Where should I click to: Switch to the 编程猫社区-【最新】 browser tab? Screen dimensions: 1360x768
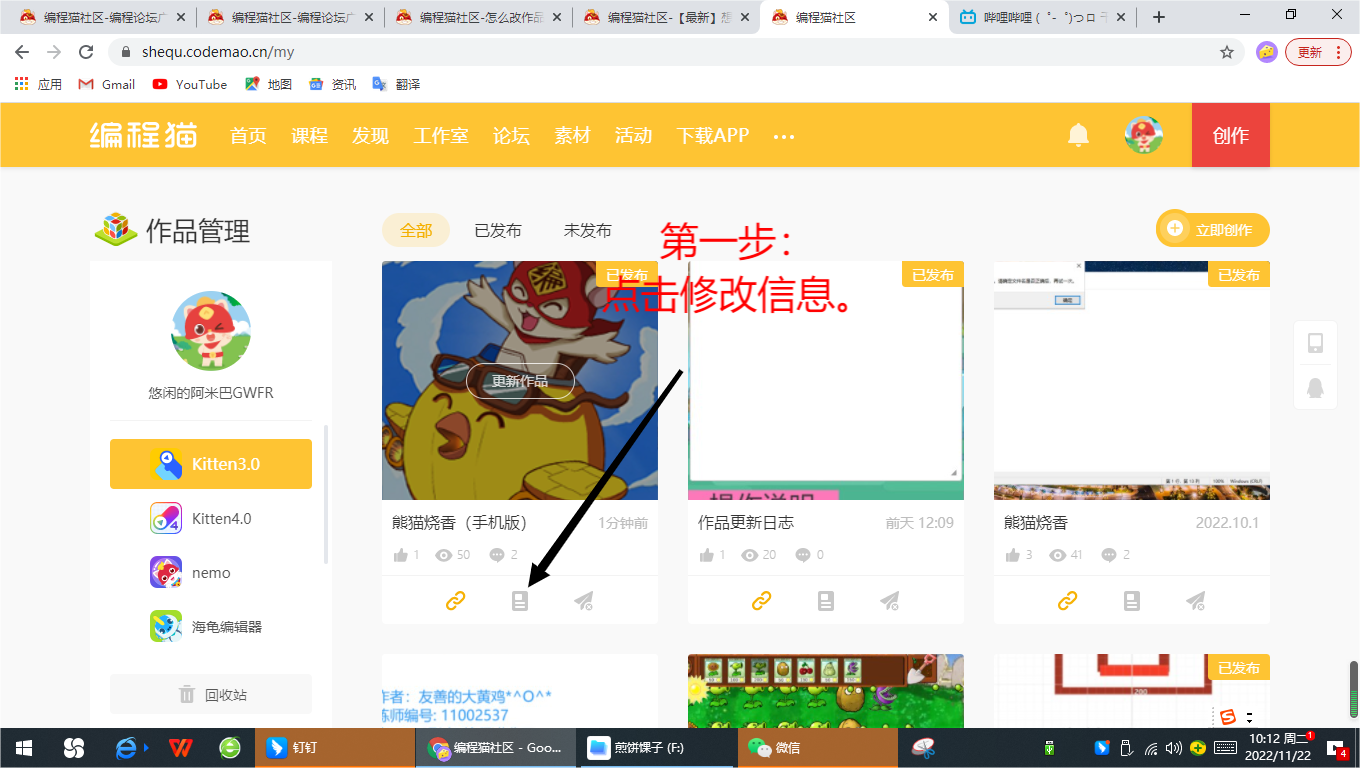point(666,17)
